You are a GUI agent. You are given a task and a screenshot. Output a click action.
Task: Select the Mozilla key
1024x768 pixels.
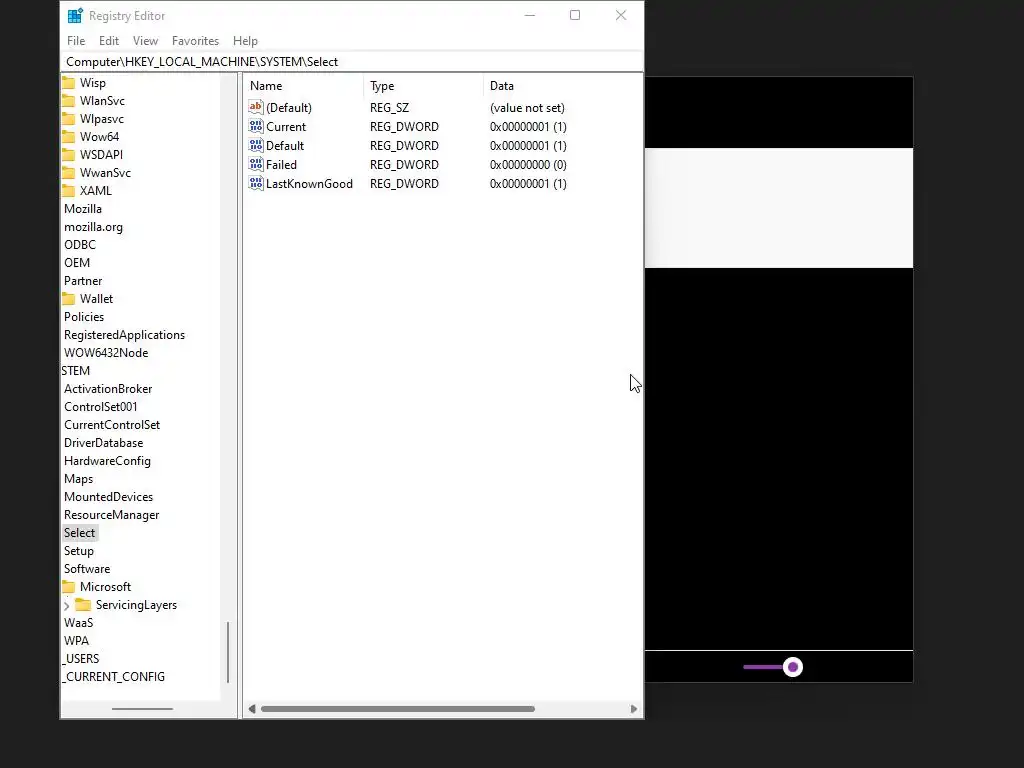point(83,209)
